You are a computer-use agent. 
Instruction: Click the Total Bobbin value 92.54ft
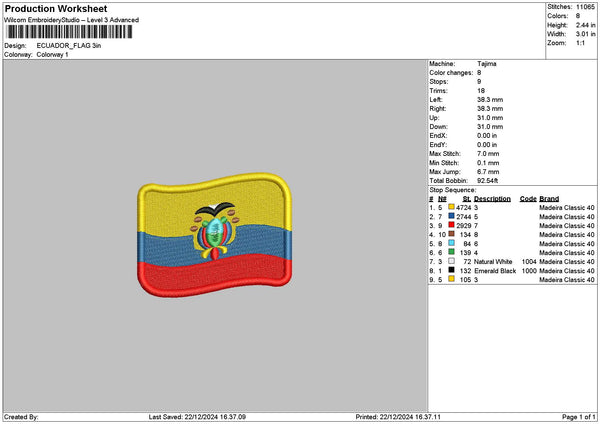coord(488,181)
